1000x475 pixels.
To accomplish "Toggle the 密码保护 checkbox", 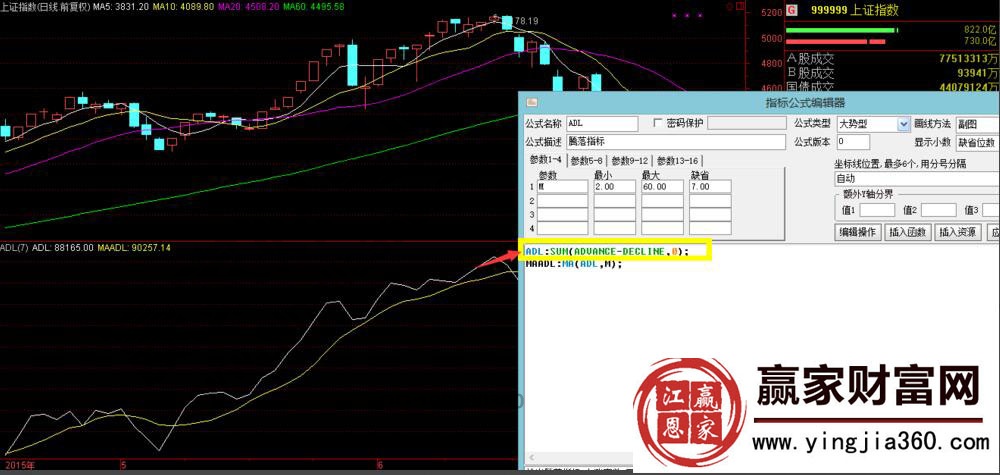I will [x=657, y=124].
